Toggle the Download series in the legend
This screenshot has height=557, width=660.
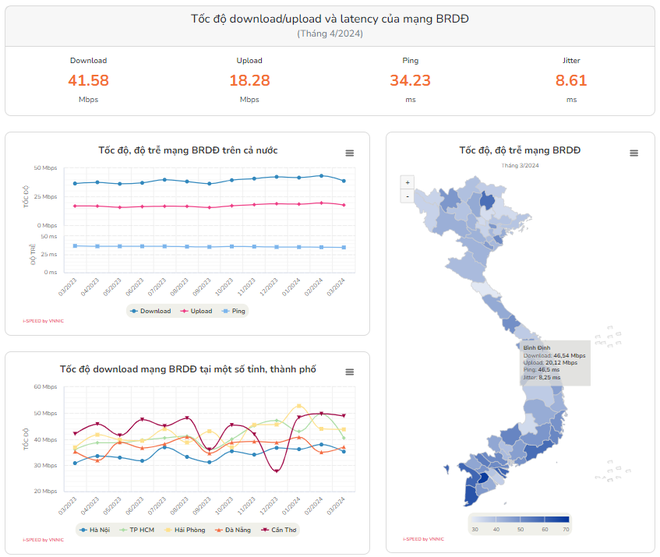(x=151, y=311)
